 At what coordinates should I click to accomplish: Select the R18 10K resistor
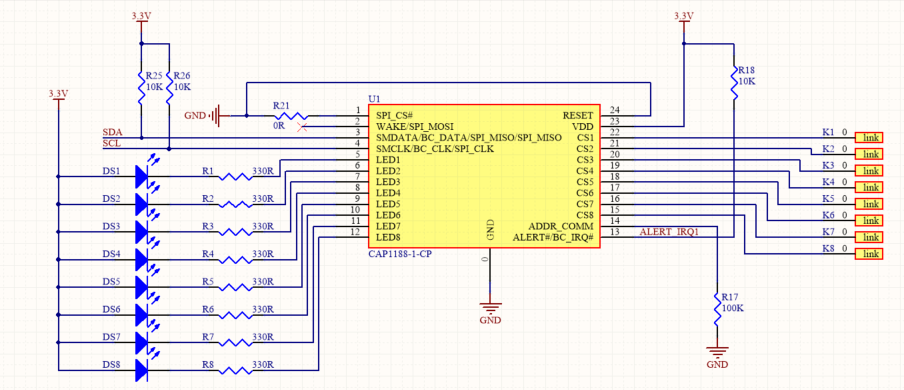pyautogui.click(x=734, y=82)
